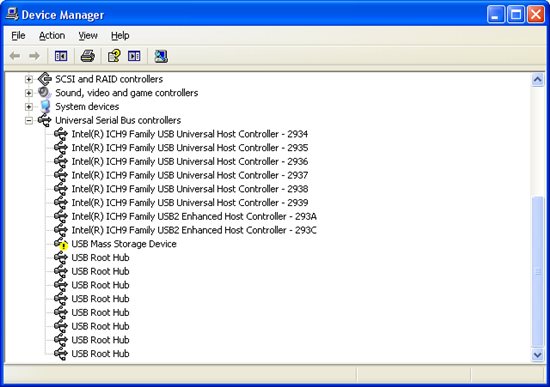This screenshot has height=387, width=550.
Task: Click the System devices icon
Action: pos(45,106)
